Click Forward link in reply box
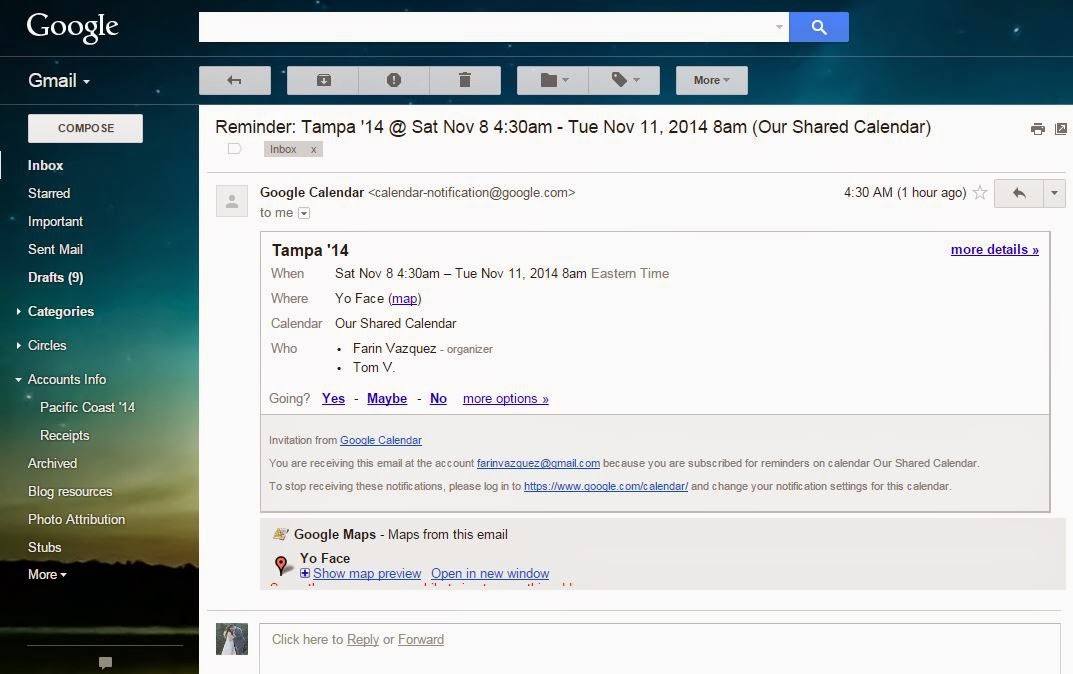The height and width of the screenshot is (674, 1073). 421,640
